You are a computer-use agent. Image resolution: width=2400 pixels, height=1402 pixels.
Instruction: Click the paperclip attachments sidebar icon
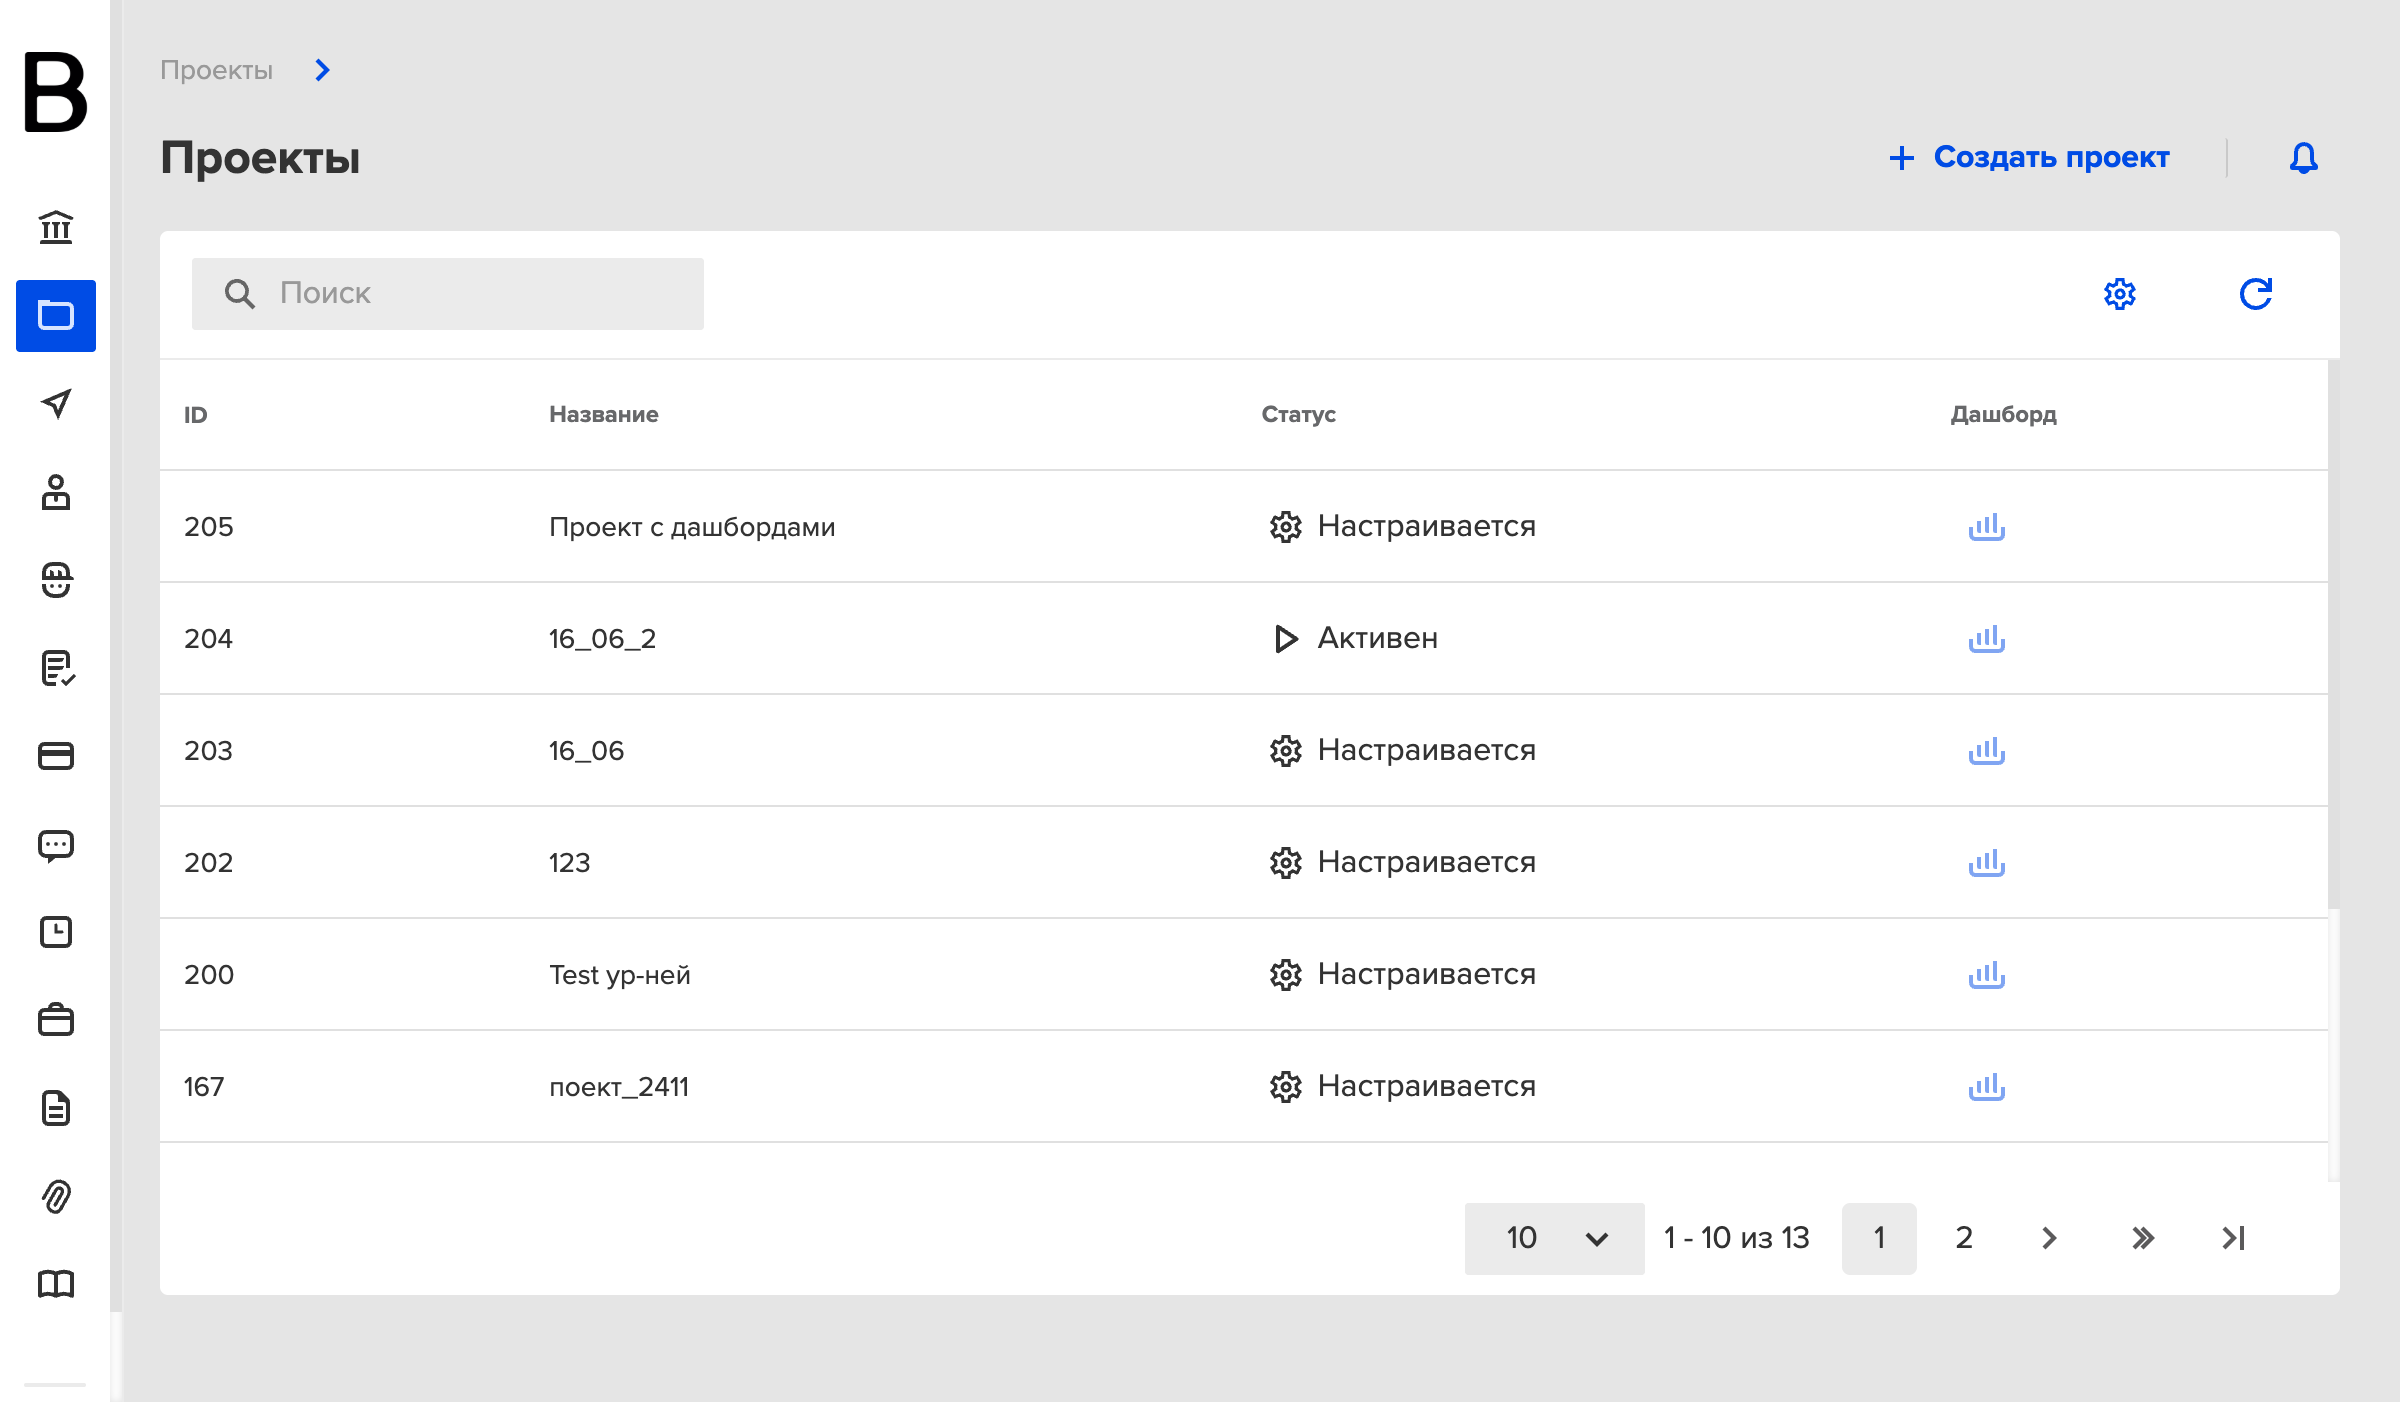pos(56,1196)
